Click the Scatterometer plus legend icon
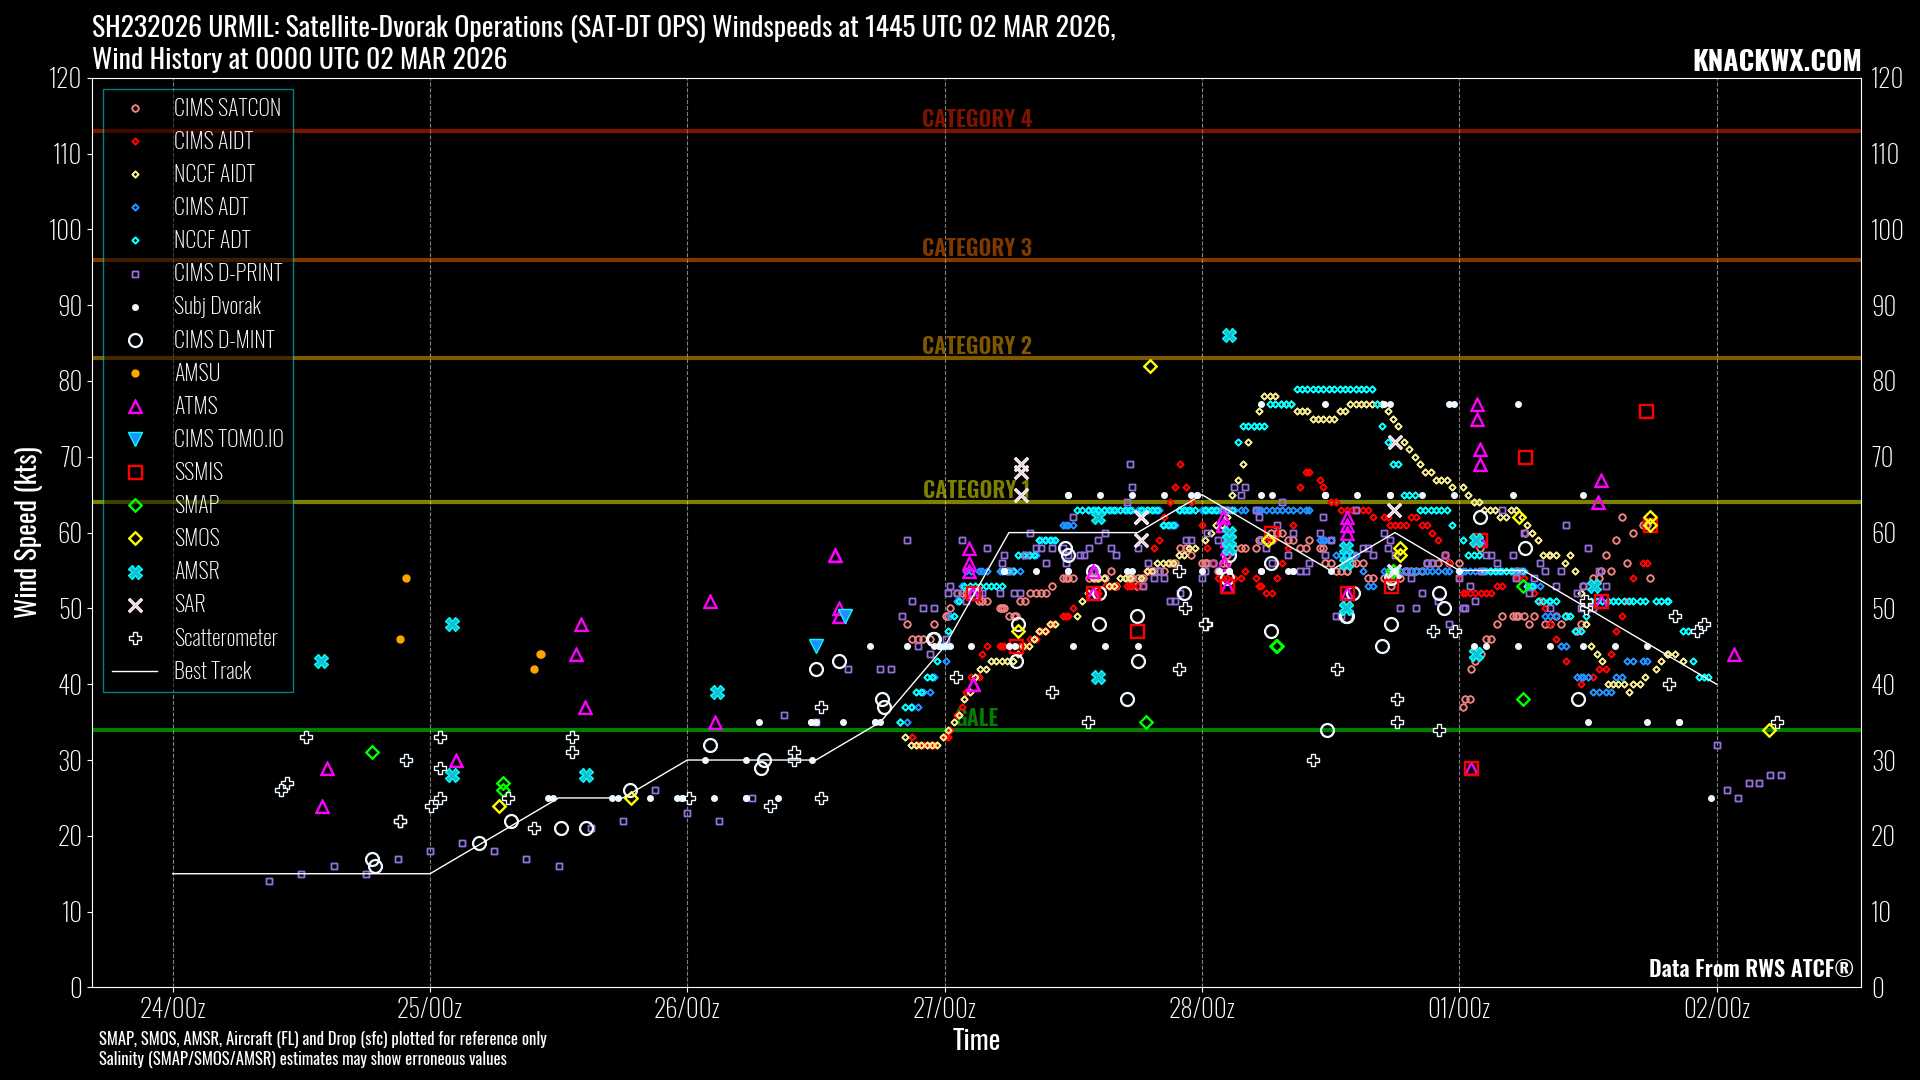 (x=135, y=638)
